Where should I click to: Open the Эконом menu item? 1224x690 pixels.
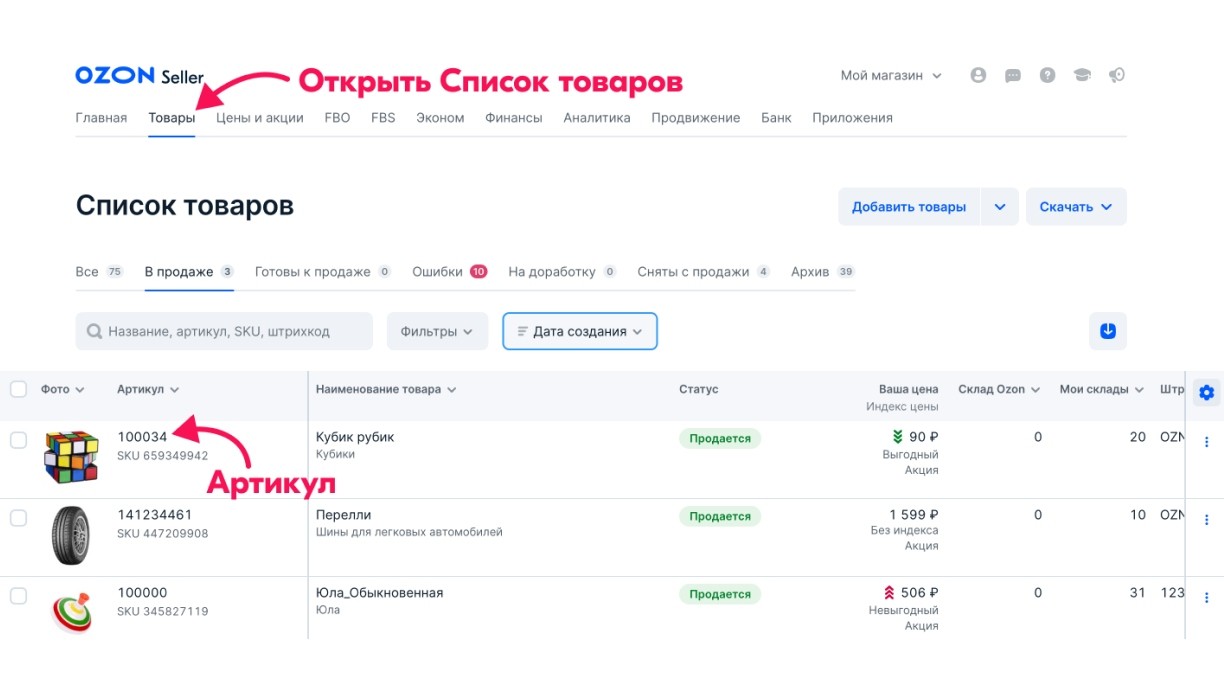point(440,118)
